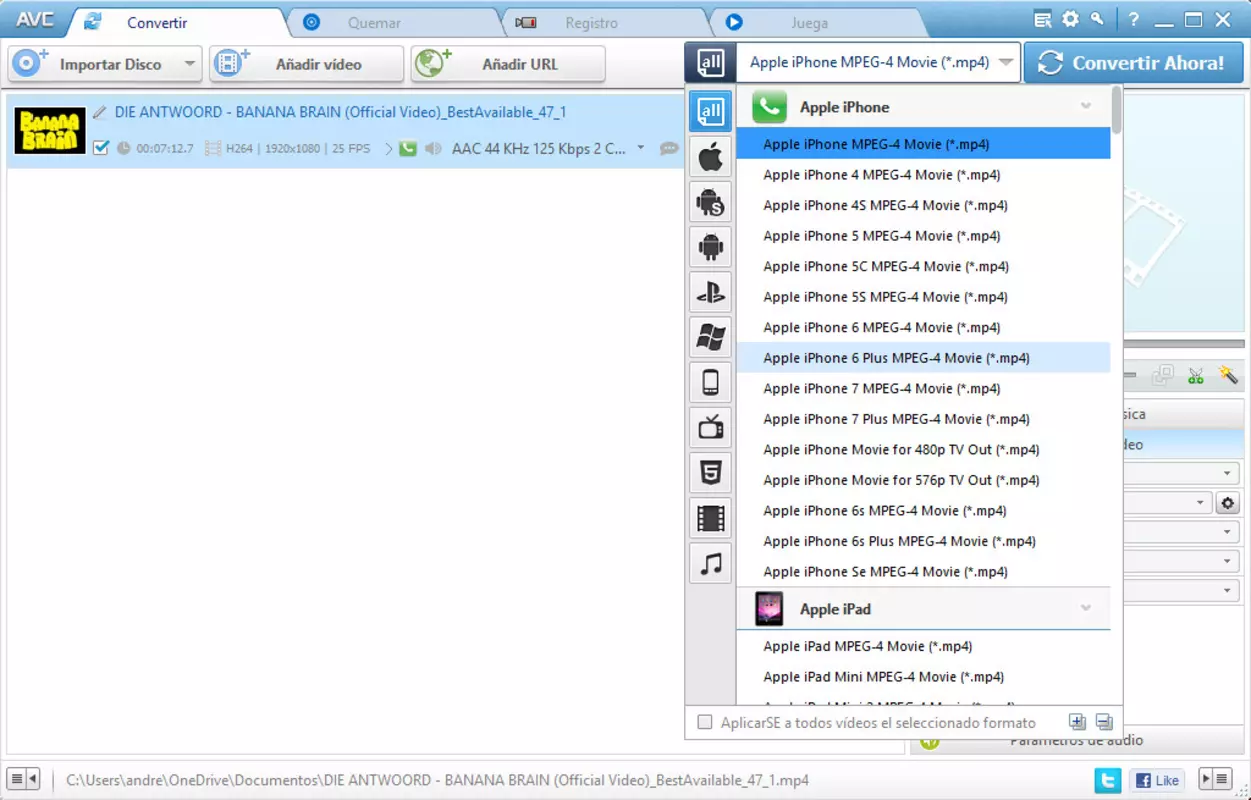The image size is (1251, 800).
Task: Open the magic wand effects tool
Action: 1228,376
